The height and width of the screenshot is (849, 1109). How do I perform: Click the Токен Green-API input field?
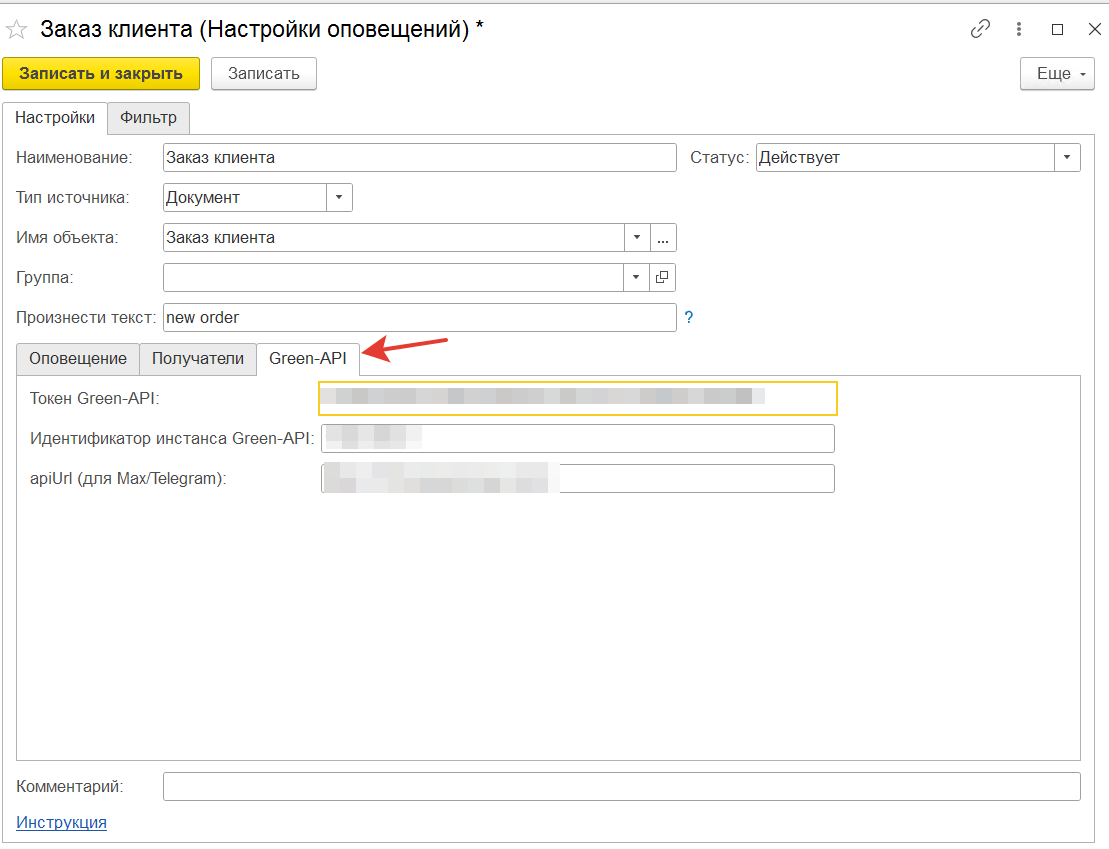click(578, 398)
